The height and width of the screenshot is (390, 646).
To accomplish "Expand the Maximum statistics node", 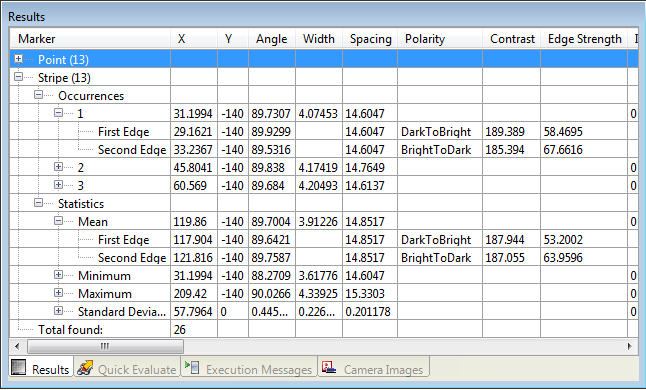I will click(59, 293).
